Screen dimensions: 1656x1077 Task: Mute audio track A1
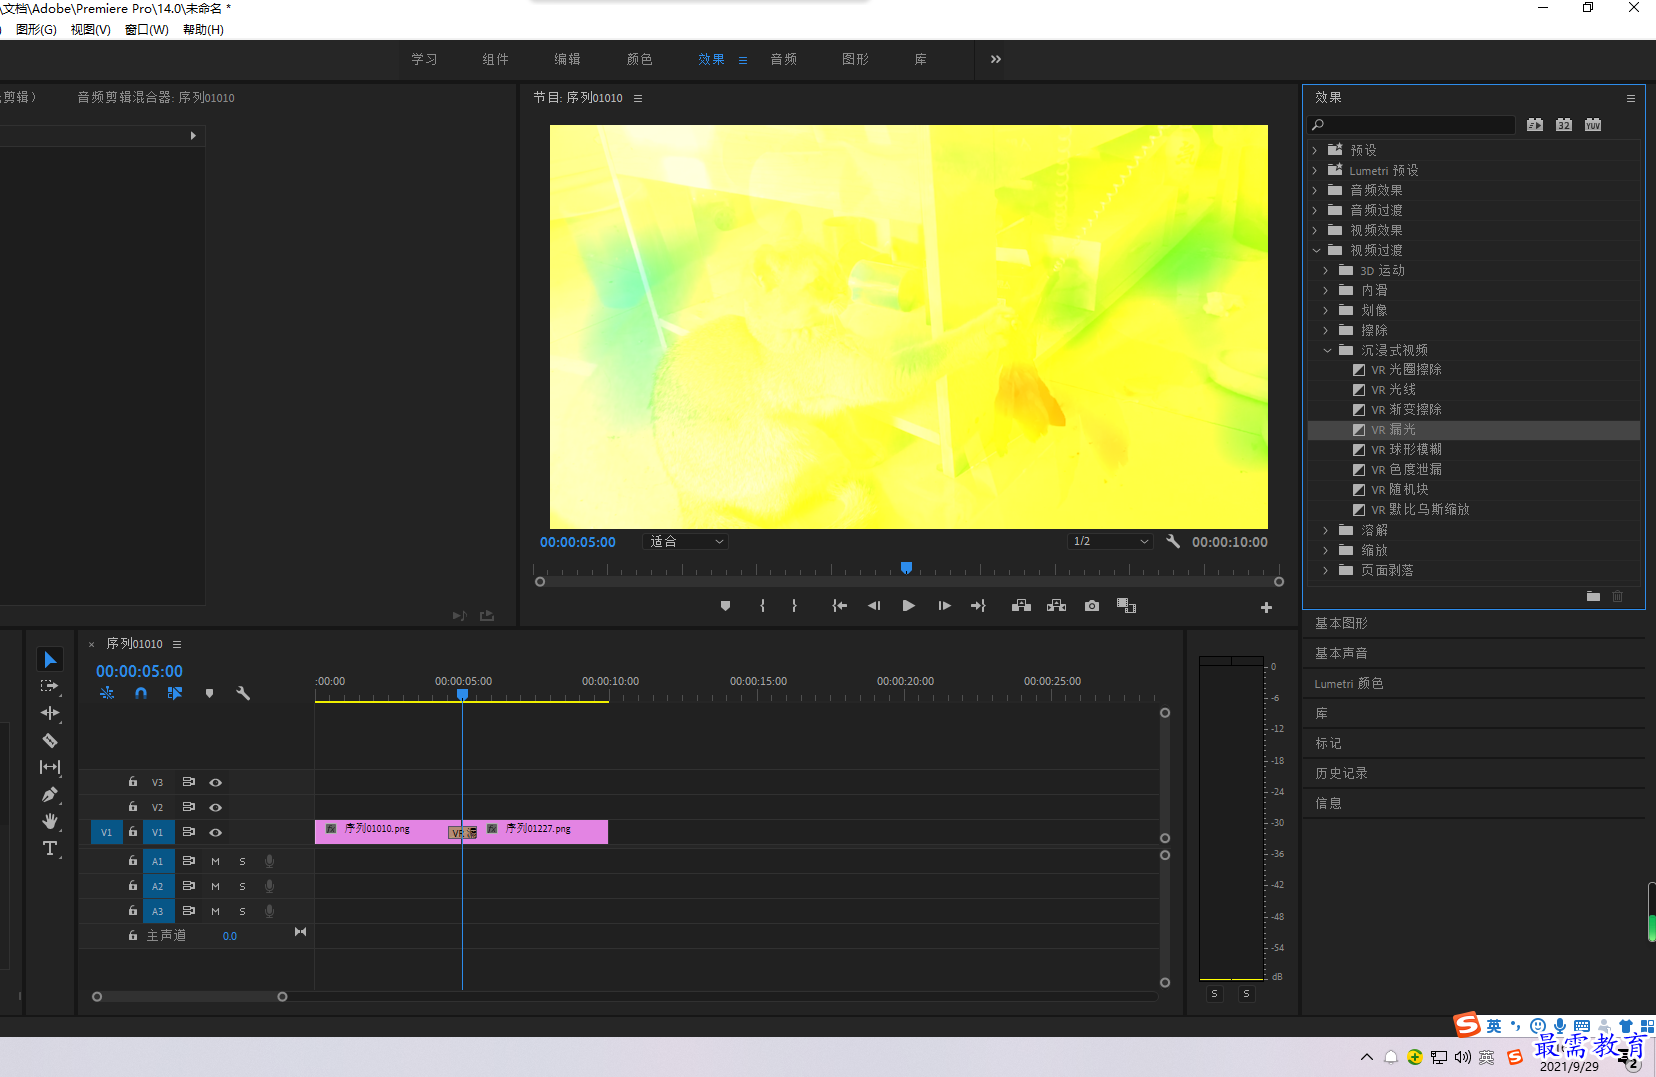point(215,861)
